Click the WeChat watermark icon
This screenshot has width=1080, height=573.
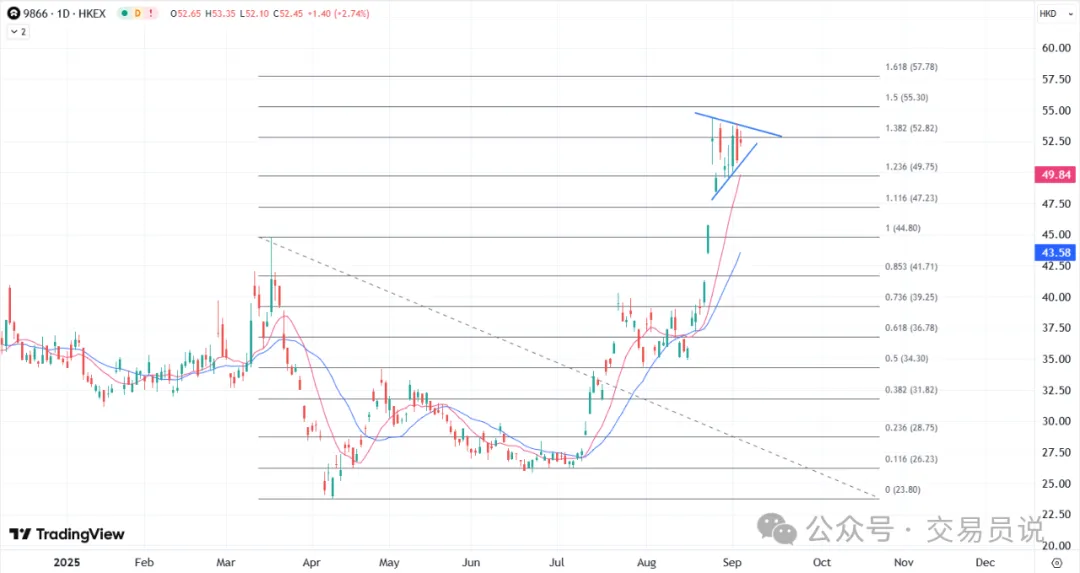tap(776, 528)
